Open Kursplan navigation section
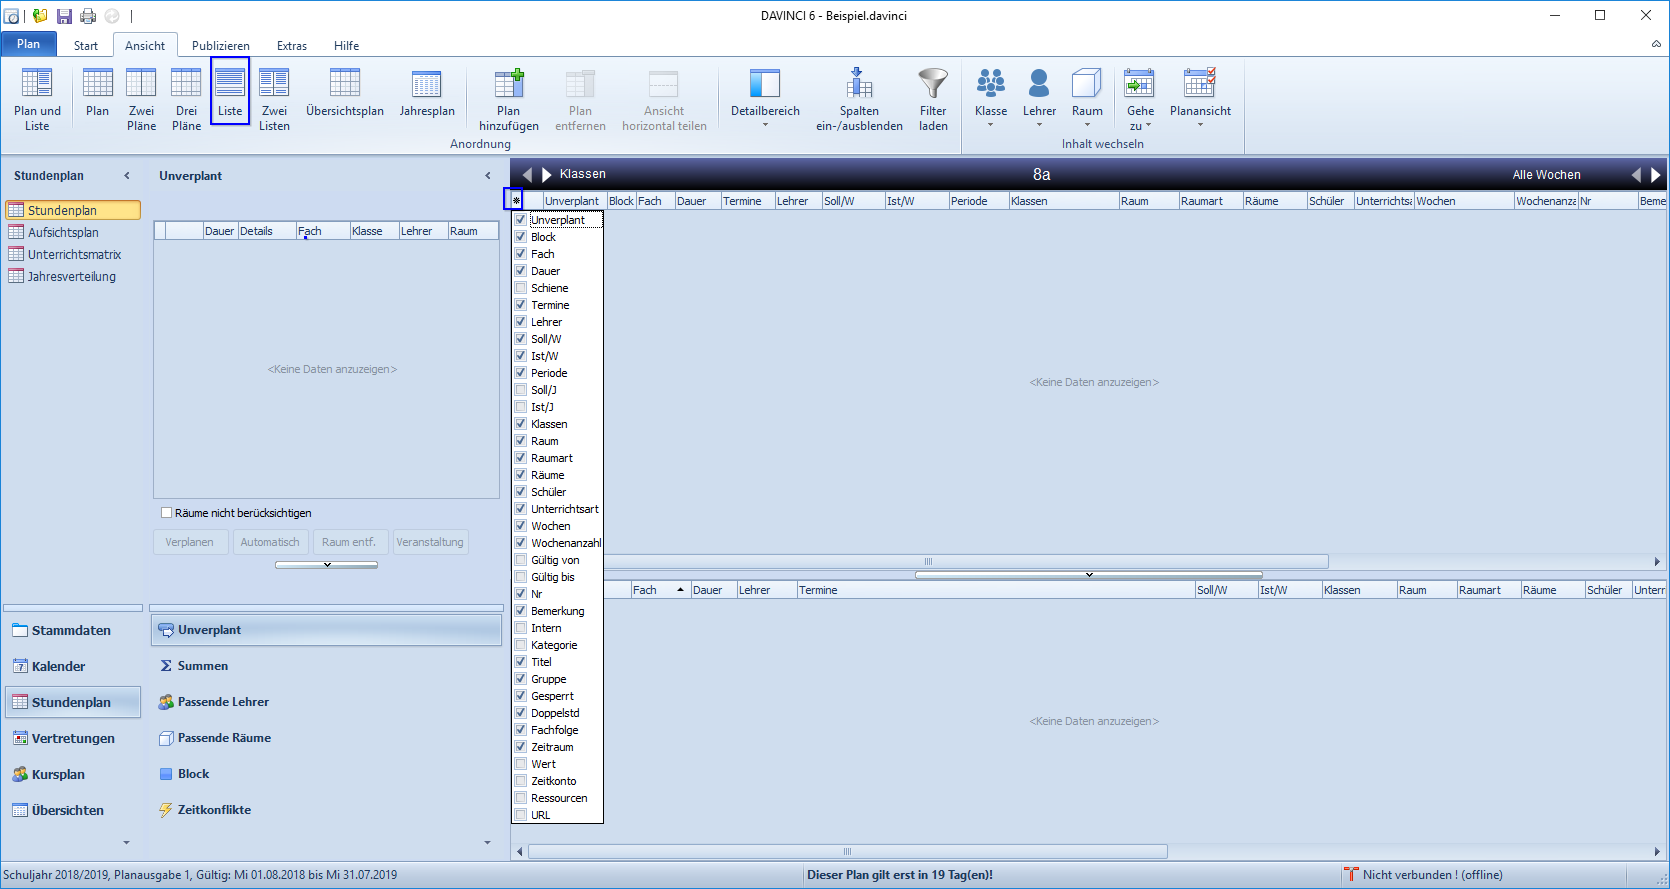Viewport: 1670px width, 889px height. pyautogui.click(x=72, y=774)
